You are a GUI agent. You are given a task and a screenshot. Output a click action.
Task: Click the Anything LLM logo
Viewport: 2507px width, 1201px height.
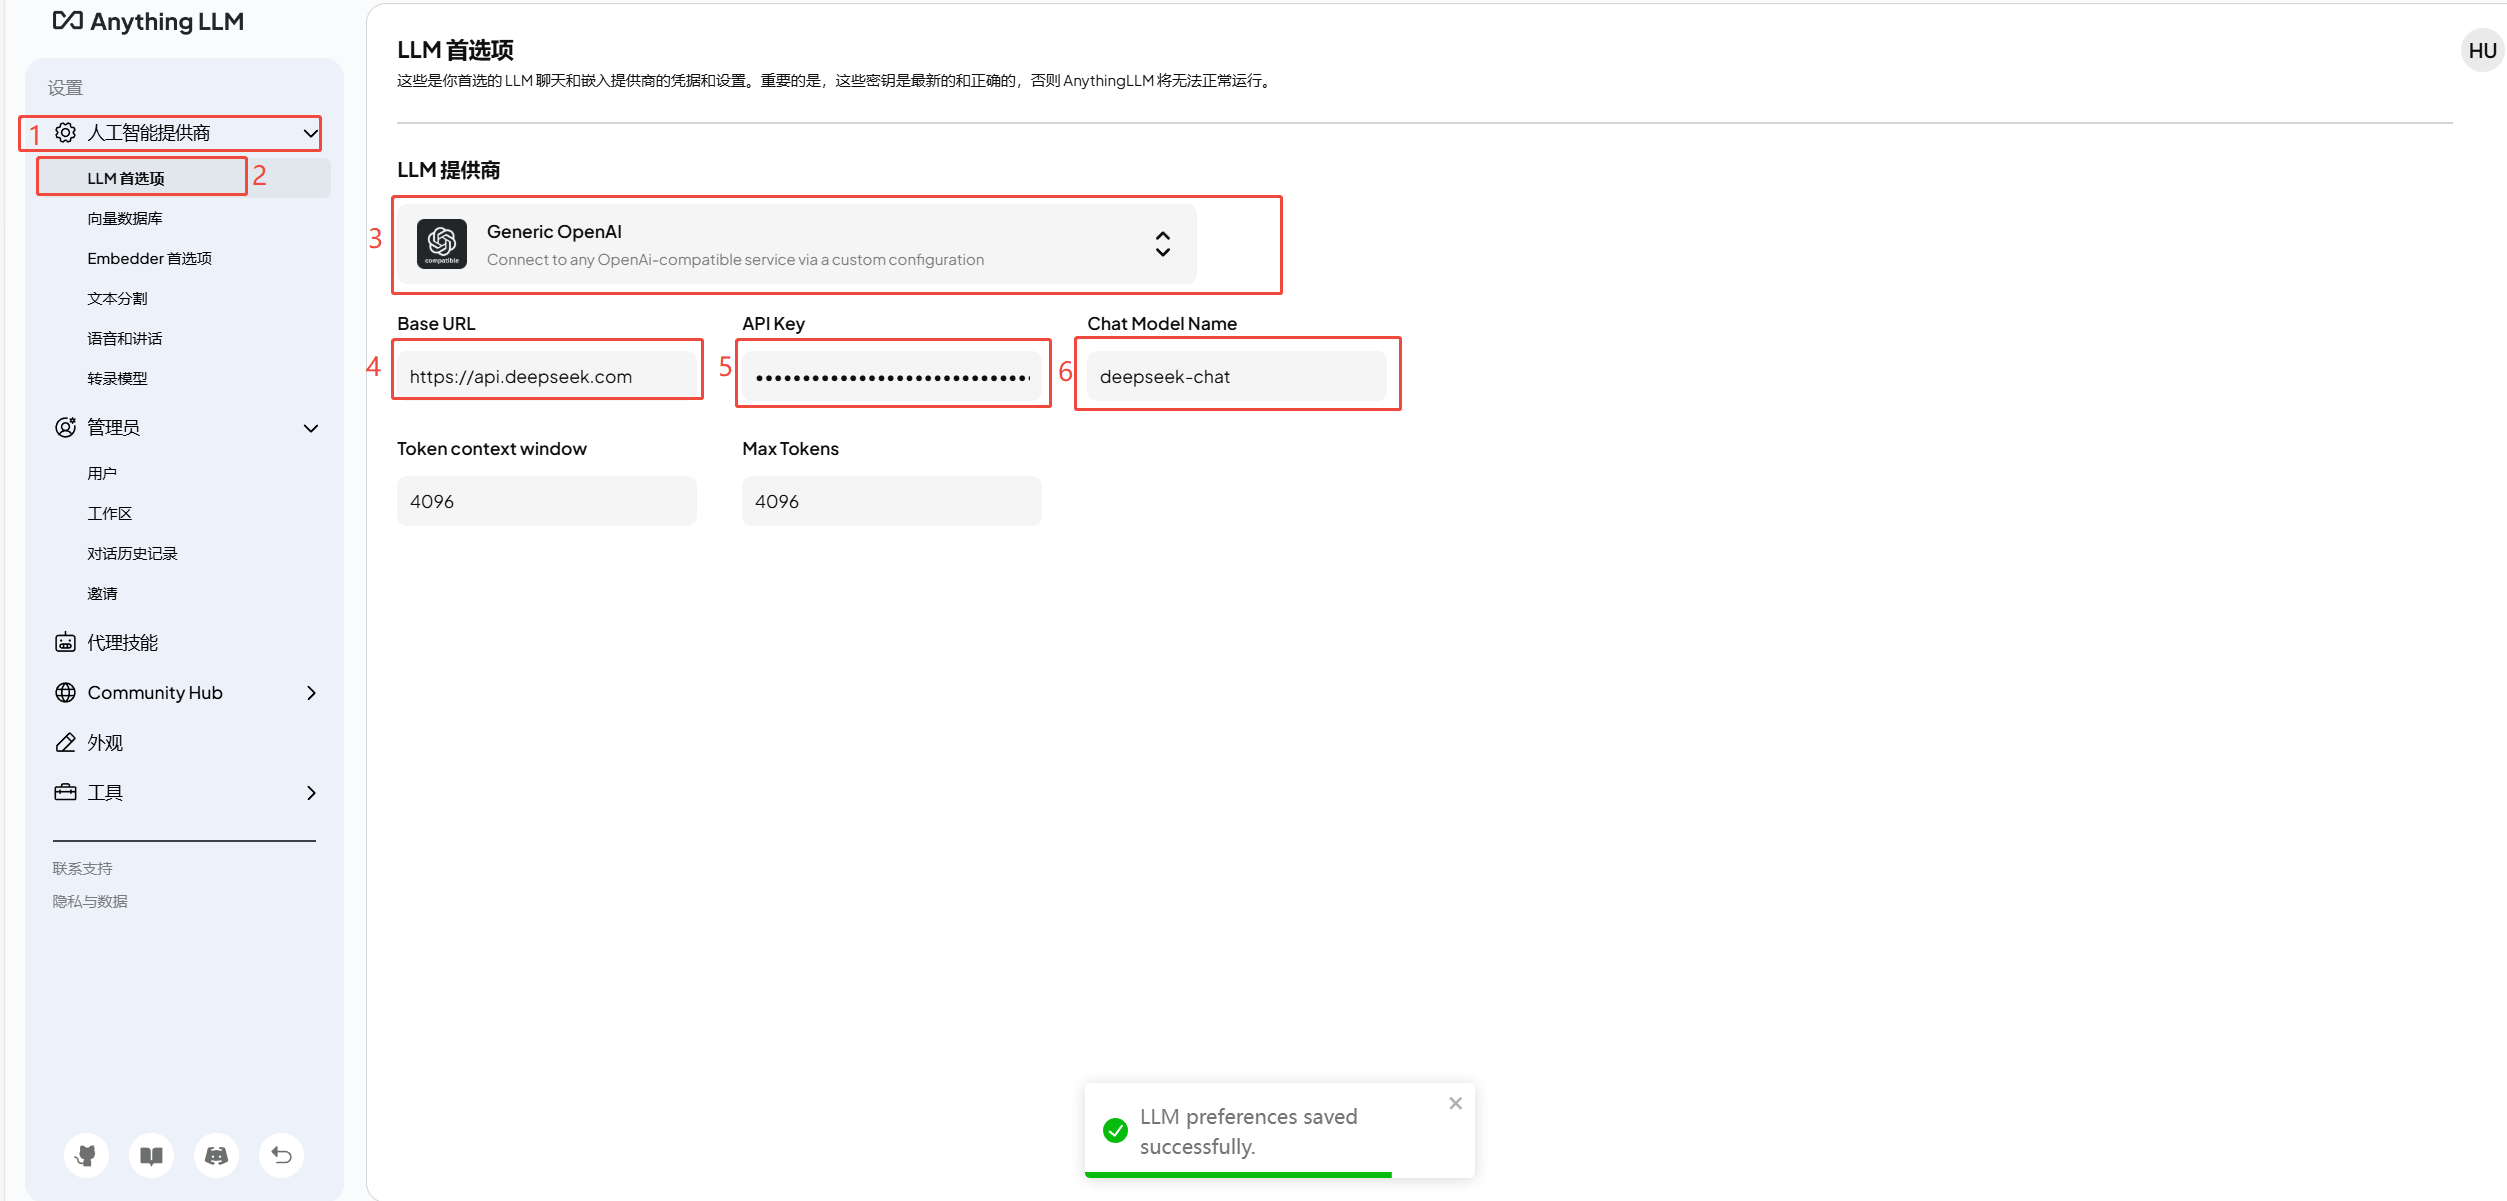147,21
